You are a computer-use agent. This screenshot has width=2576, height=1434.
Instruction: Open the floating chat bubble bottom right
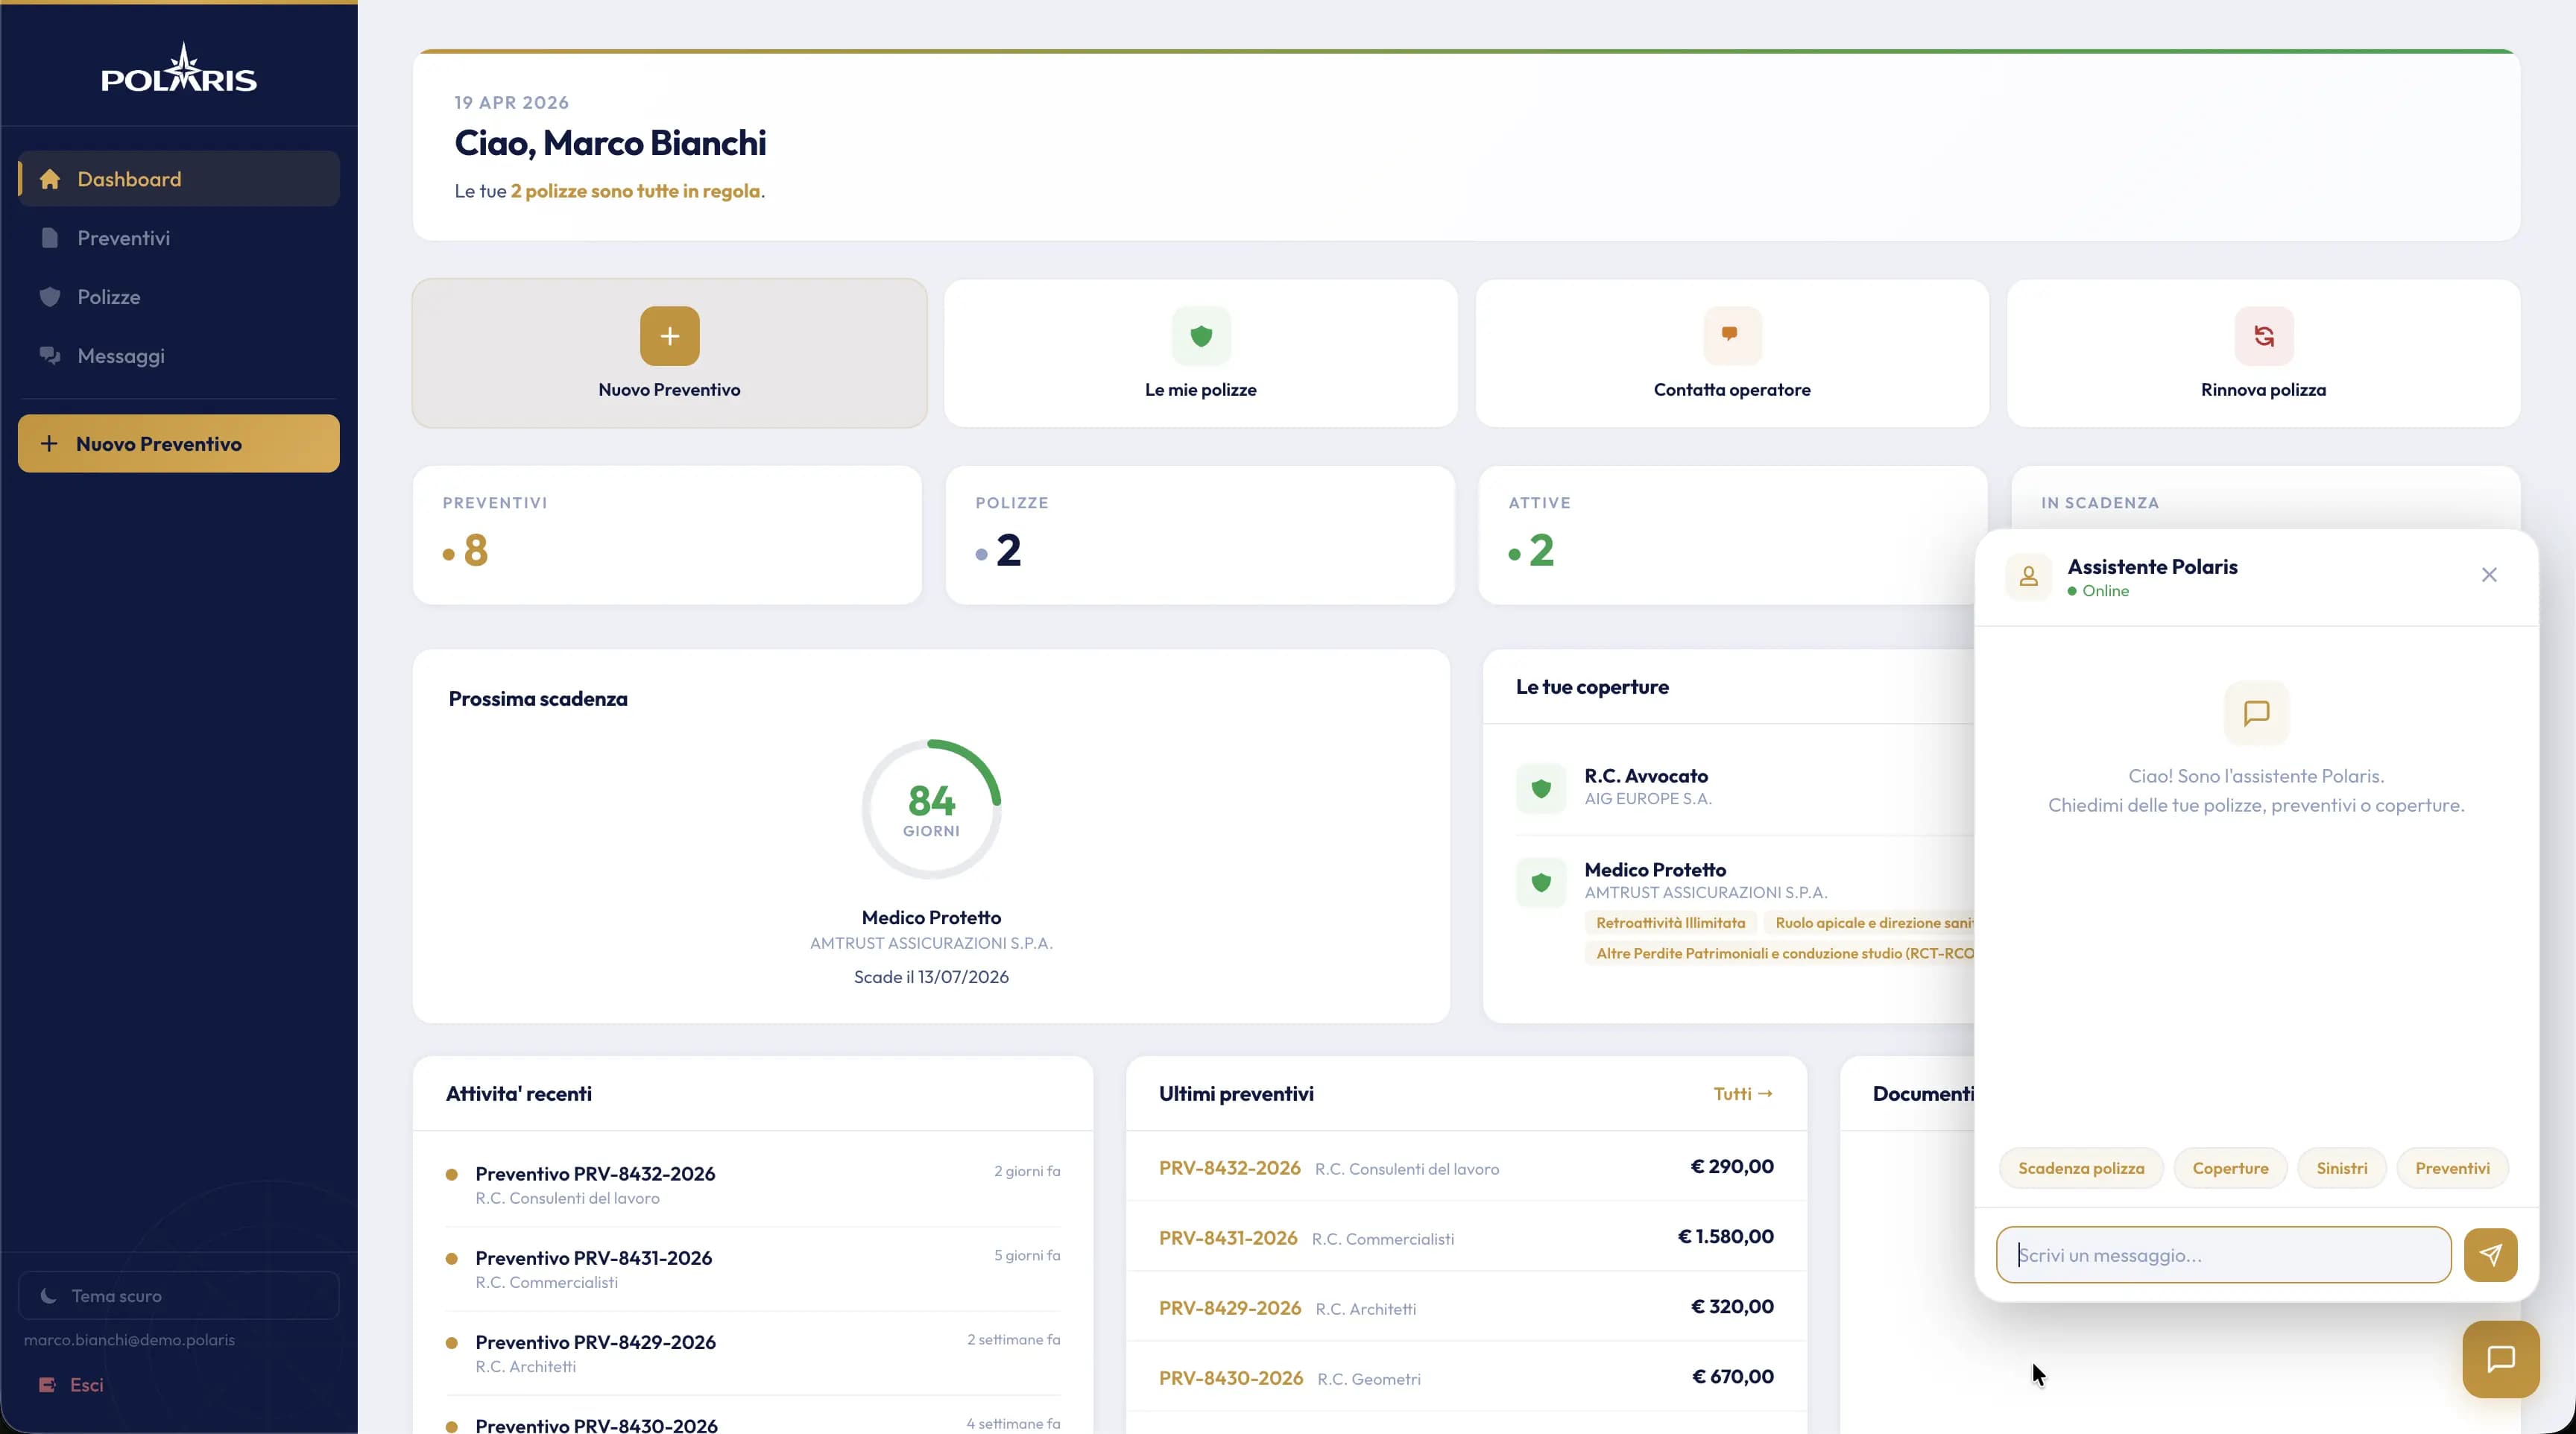click(x=2499, y=1358)
